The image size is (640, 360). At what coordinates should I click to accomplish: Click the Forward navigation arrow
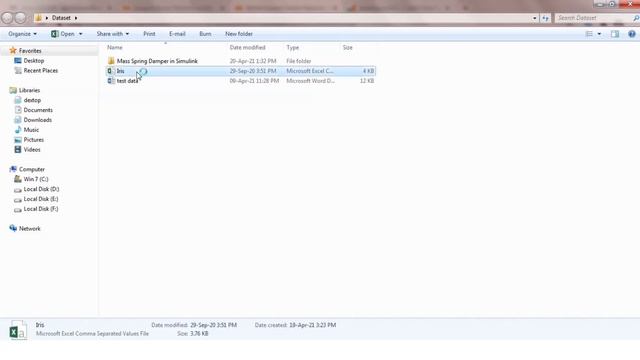20,18
